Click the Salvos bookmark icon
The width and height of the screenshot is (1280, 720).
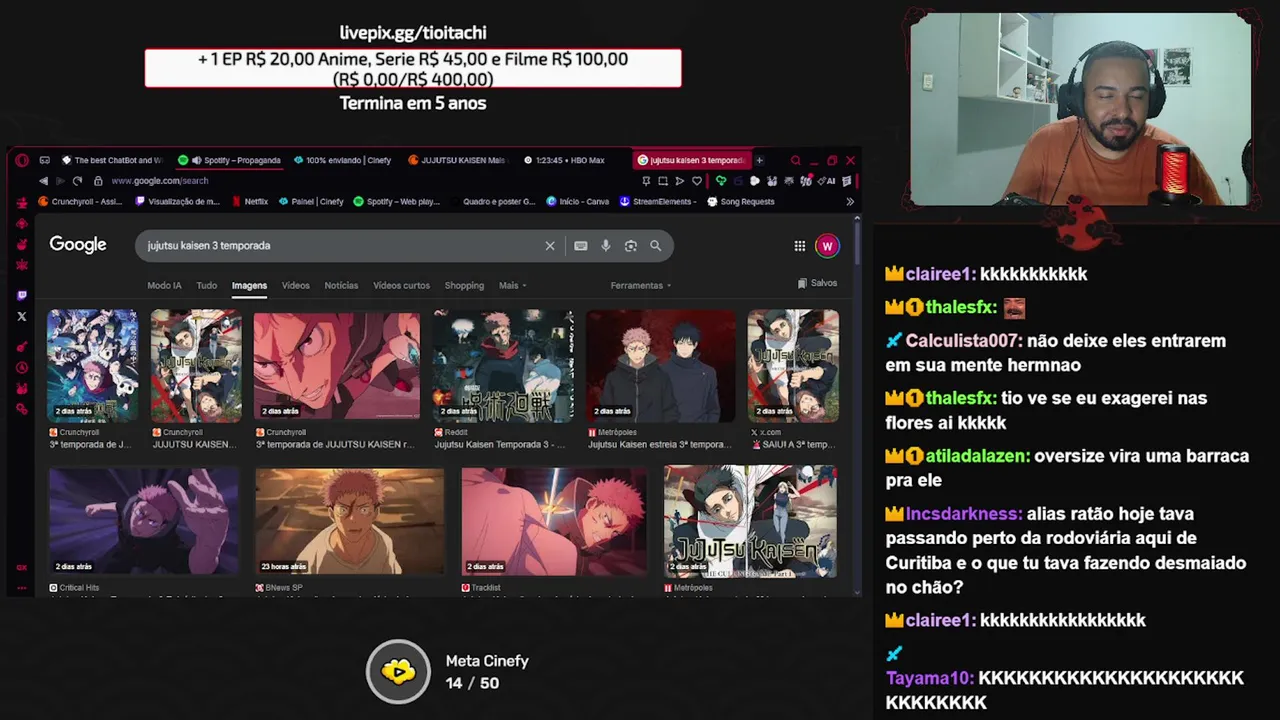coord(802,284)
